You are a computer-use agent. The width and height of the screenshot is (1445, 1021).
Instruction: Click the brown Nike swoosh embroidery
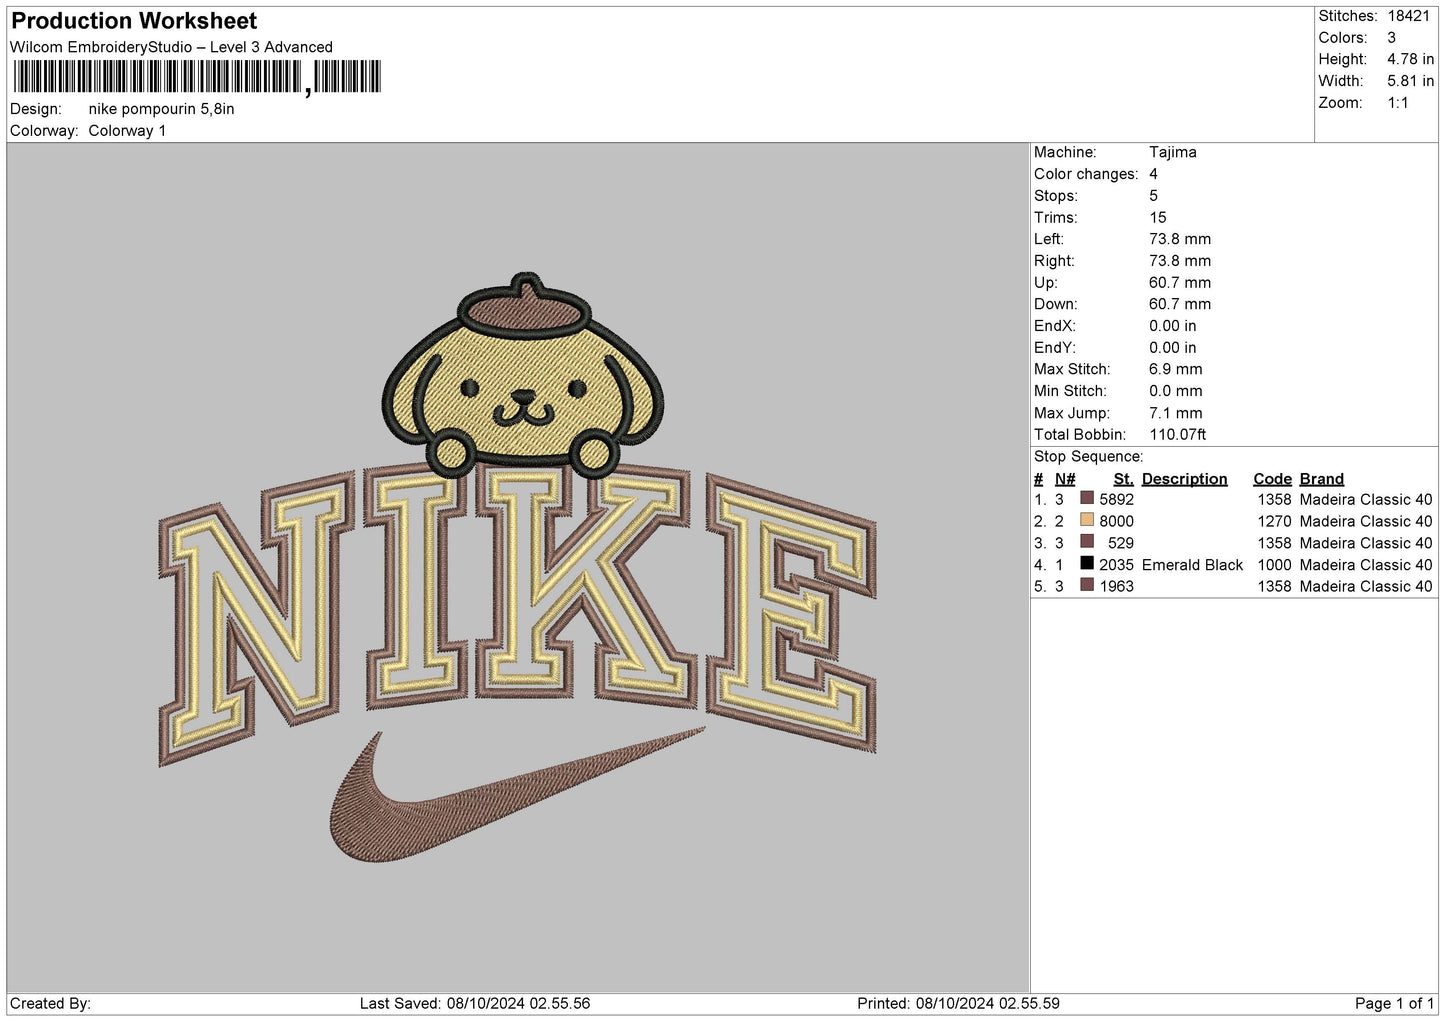[517, 795]
